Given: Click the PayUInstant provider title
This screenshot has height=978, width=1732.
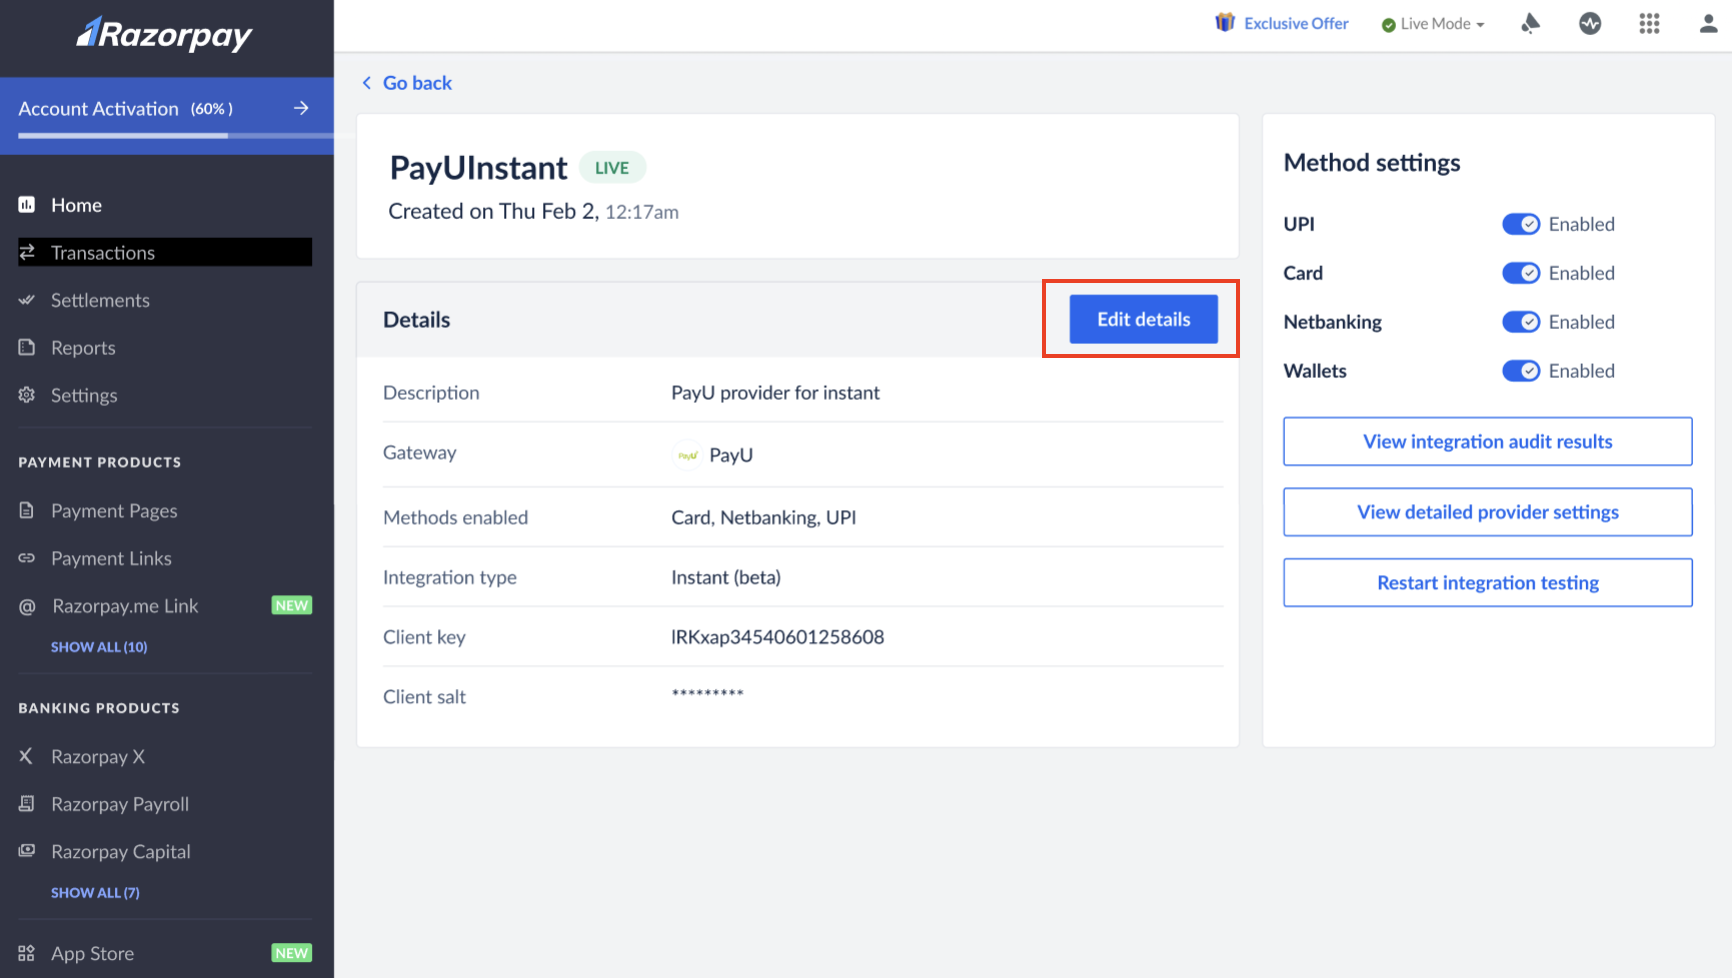Looking at the screenshot, I should [479, 168].
